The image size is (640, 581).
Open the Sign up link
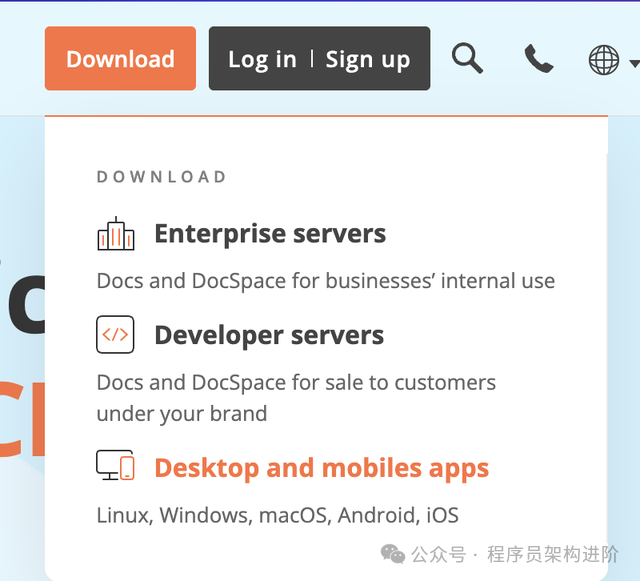click(367, 60)
